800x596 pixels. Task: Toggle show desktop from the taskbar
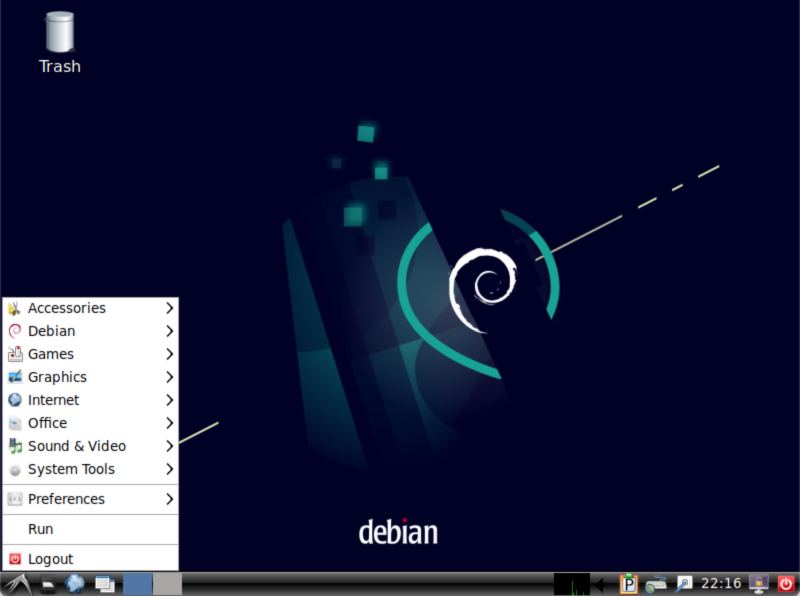(x=104, y=583)
